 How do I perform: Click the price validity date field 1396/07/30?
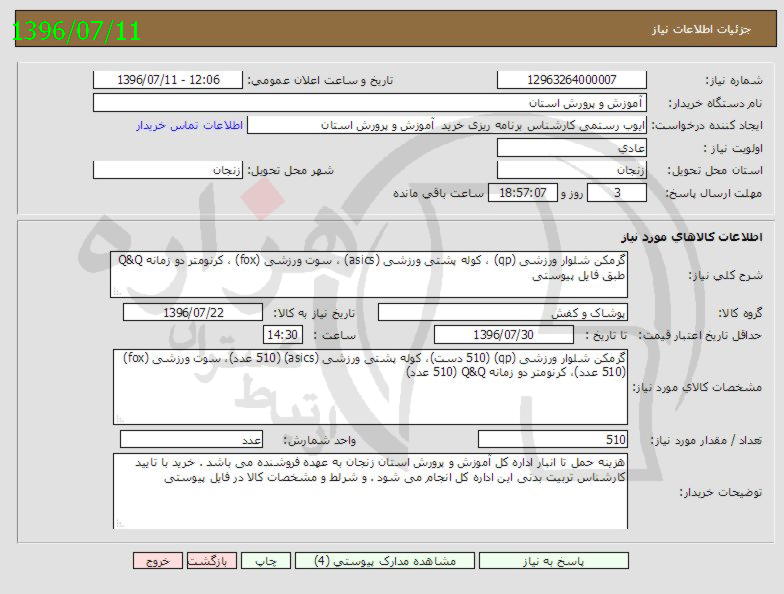click(504, 335)
